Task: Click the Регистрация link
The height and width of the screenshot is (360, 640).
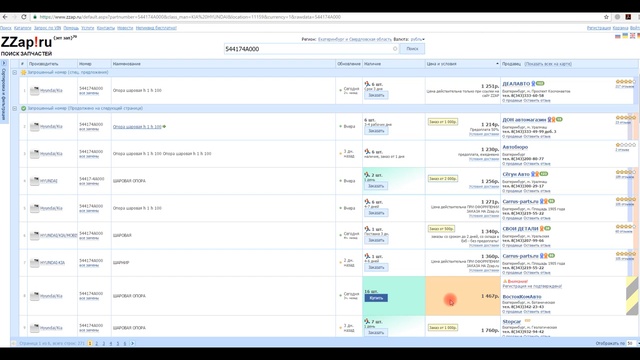Action: click(599, 28)
